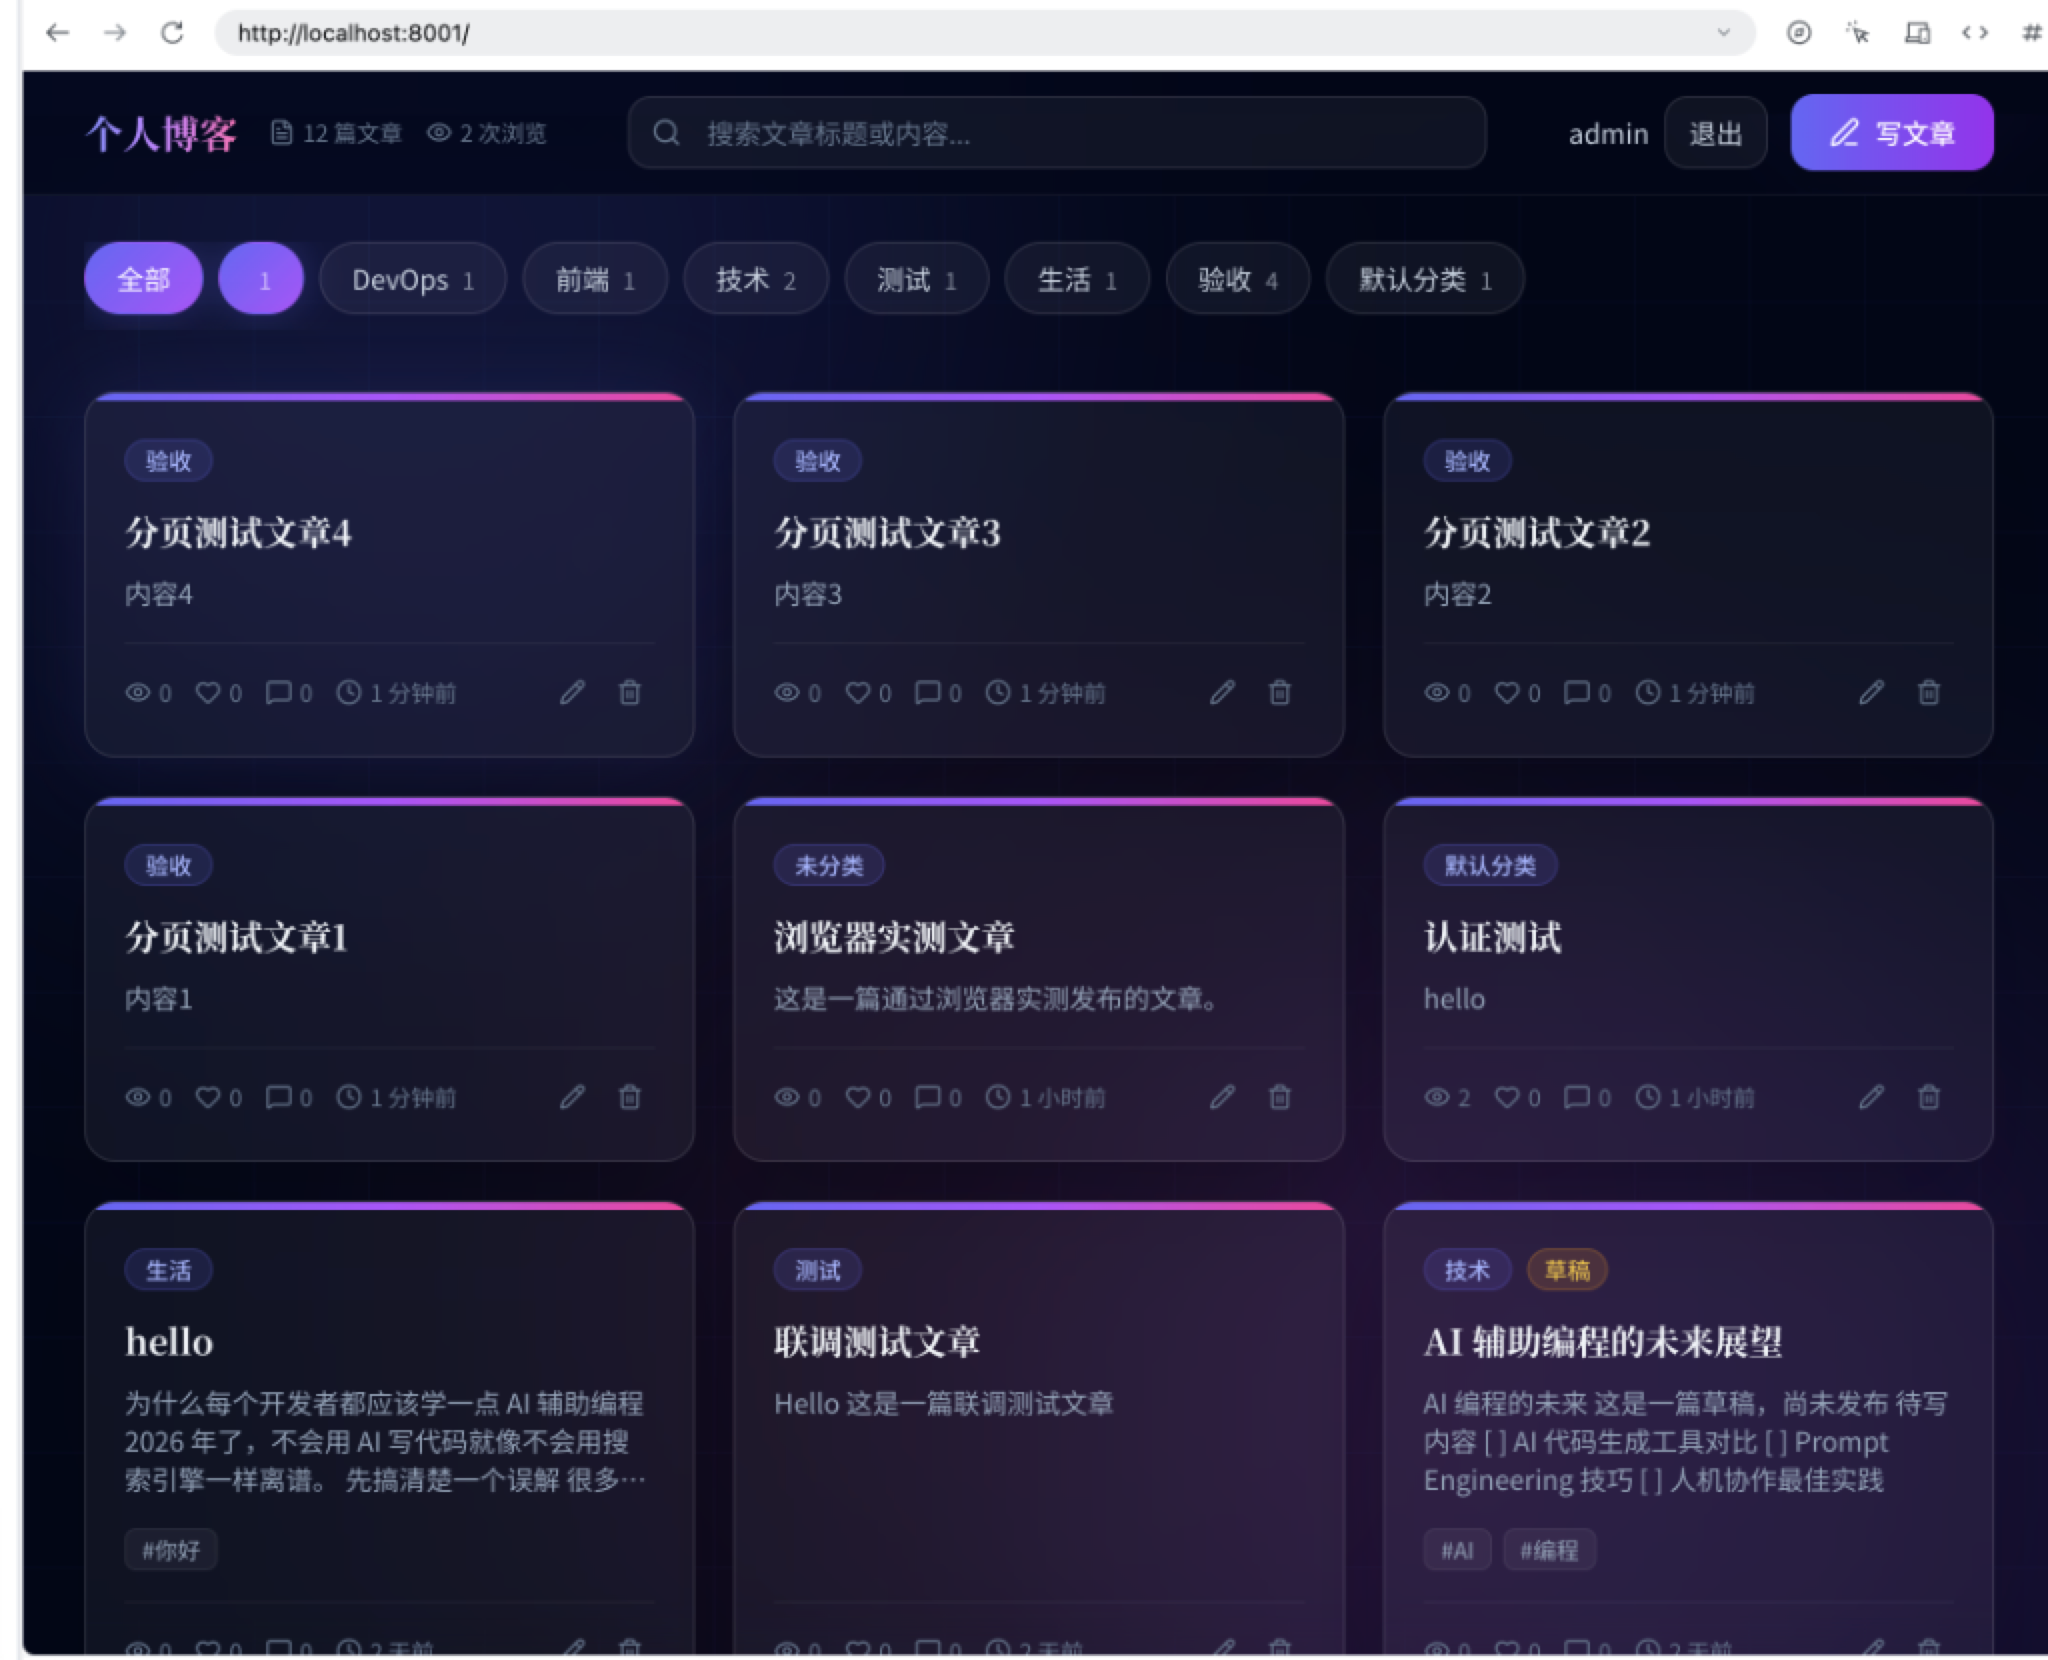Click the 退出 logout button
The image size is (2048, 1660).
click(1716, 133)
